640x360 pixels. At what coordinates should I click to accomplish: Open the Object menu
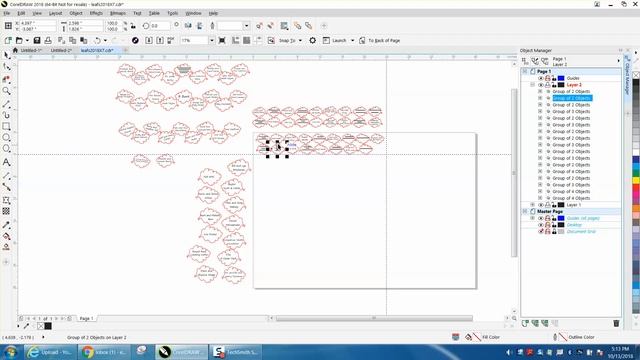tap(76, 13)
